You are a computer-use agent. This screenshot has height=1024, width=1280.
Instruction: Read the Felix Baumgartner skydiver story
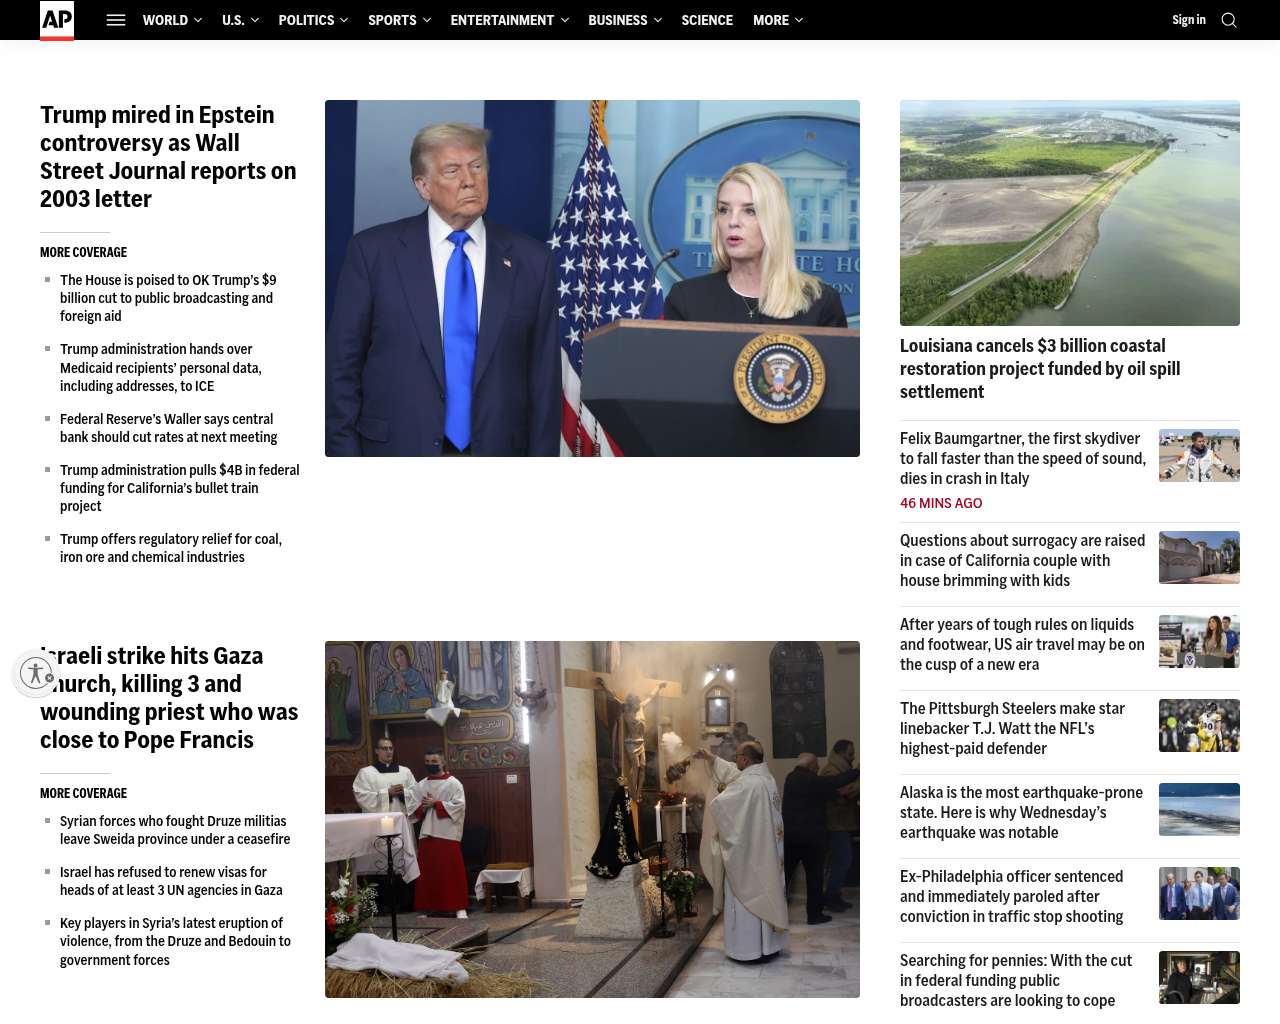[x=1023, y=459]
